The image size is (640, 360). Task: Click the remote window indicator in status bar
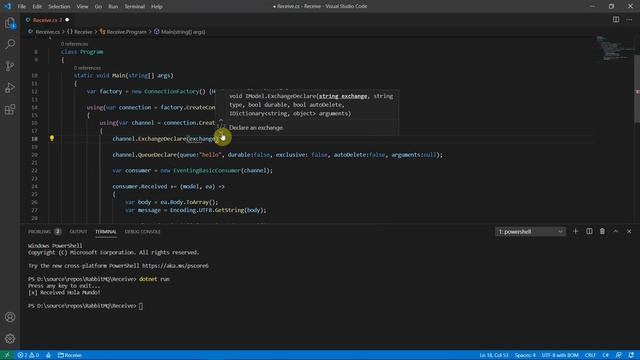click(x=7, y=355)
